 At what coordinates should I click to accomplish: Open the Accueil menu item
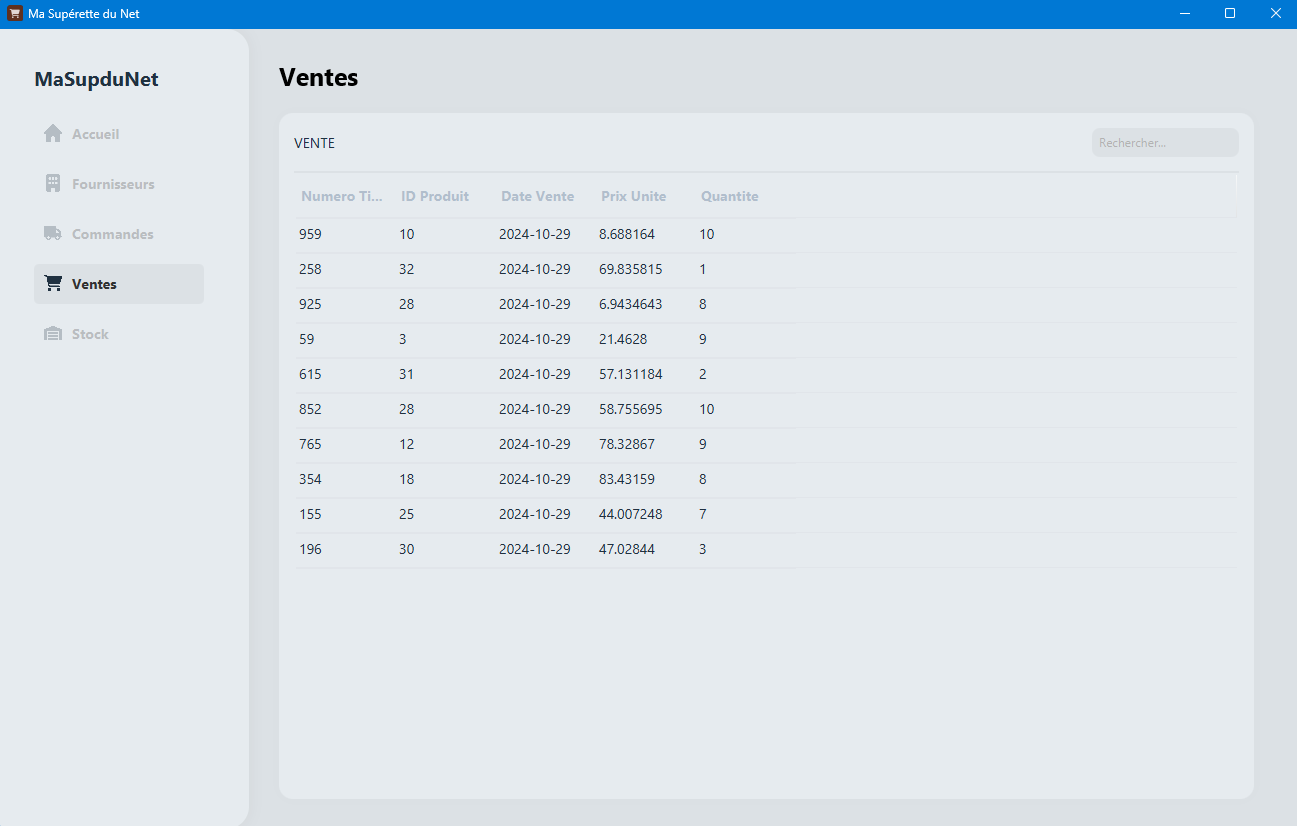[x=119, y=134]
